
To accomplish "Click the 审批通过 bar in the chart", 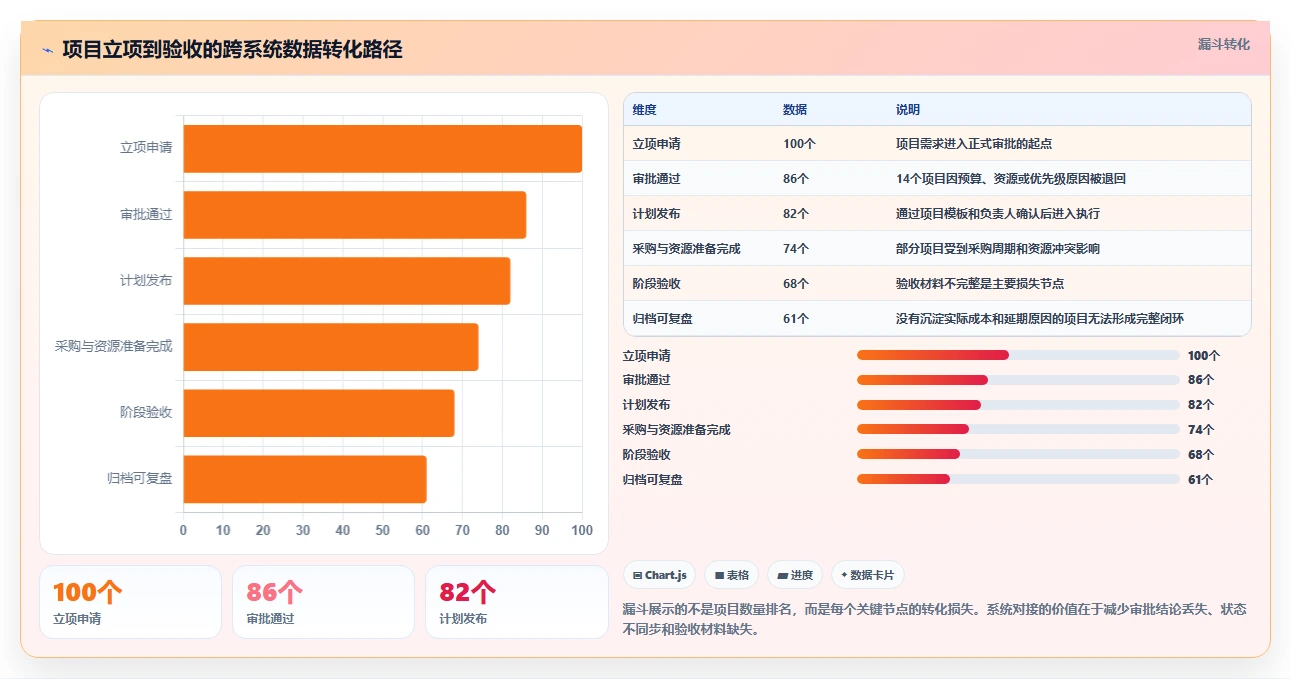I will 355,214.
